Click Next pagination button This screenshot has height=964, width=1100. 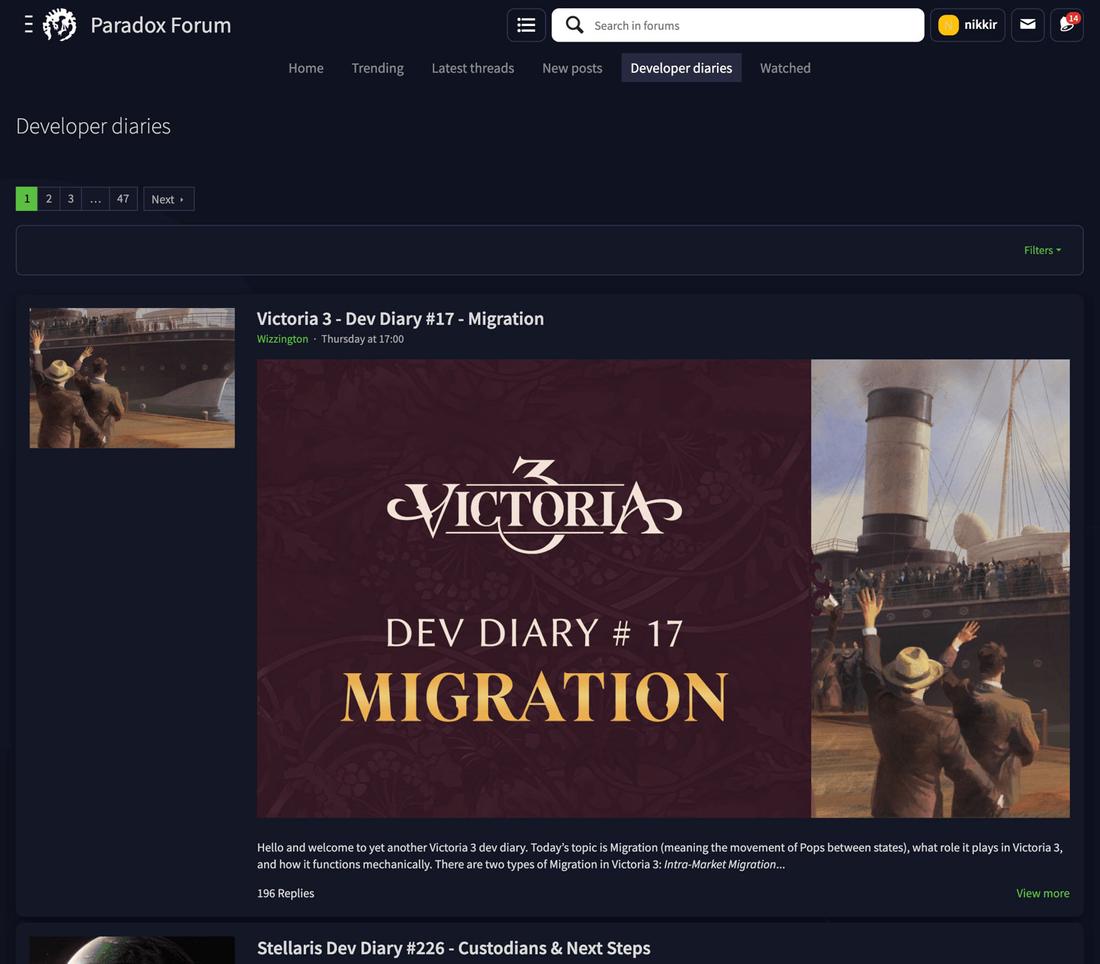pos(168,199)
